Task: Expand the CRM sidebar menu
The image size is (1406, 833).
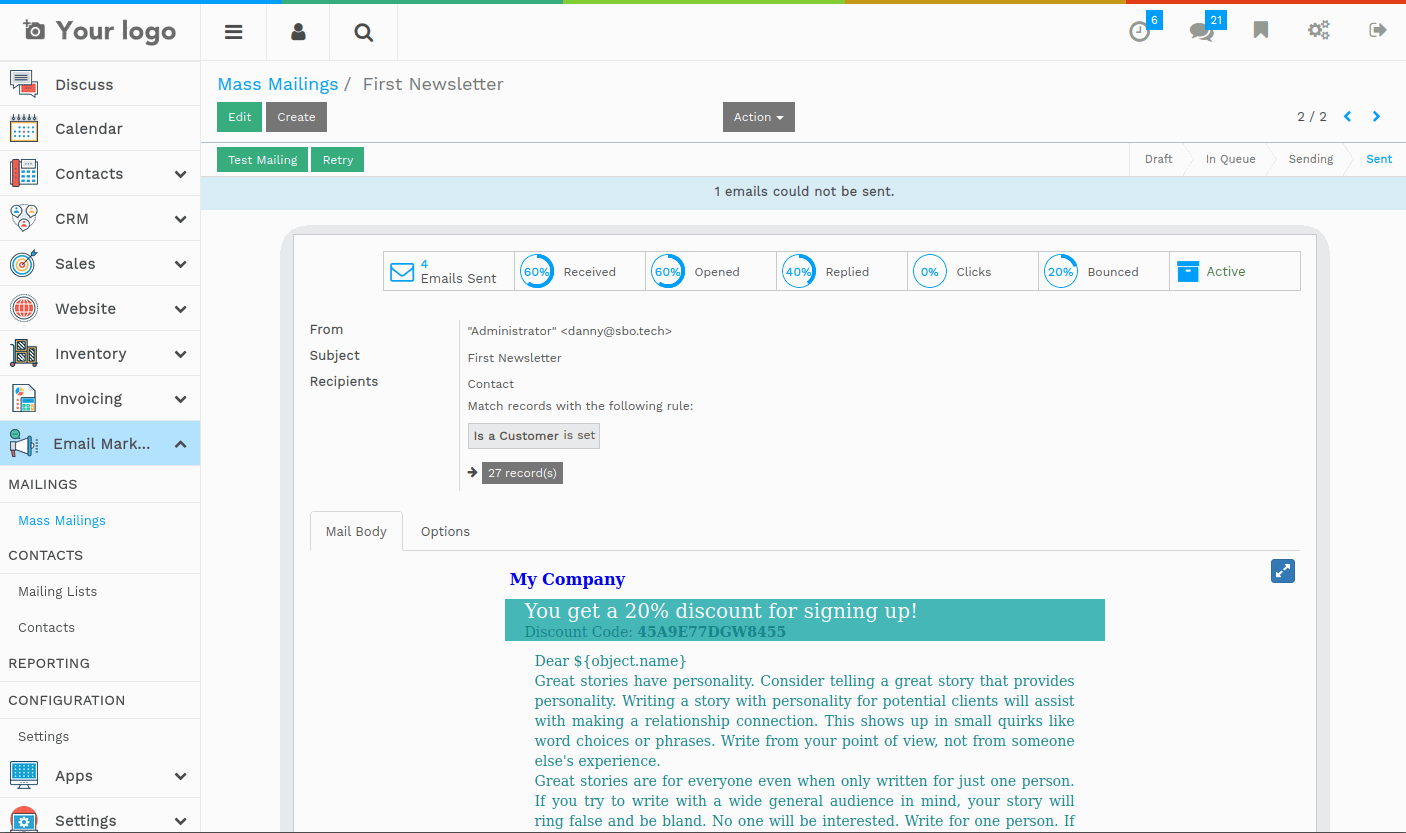Action: tap(100, 219)
